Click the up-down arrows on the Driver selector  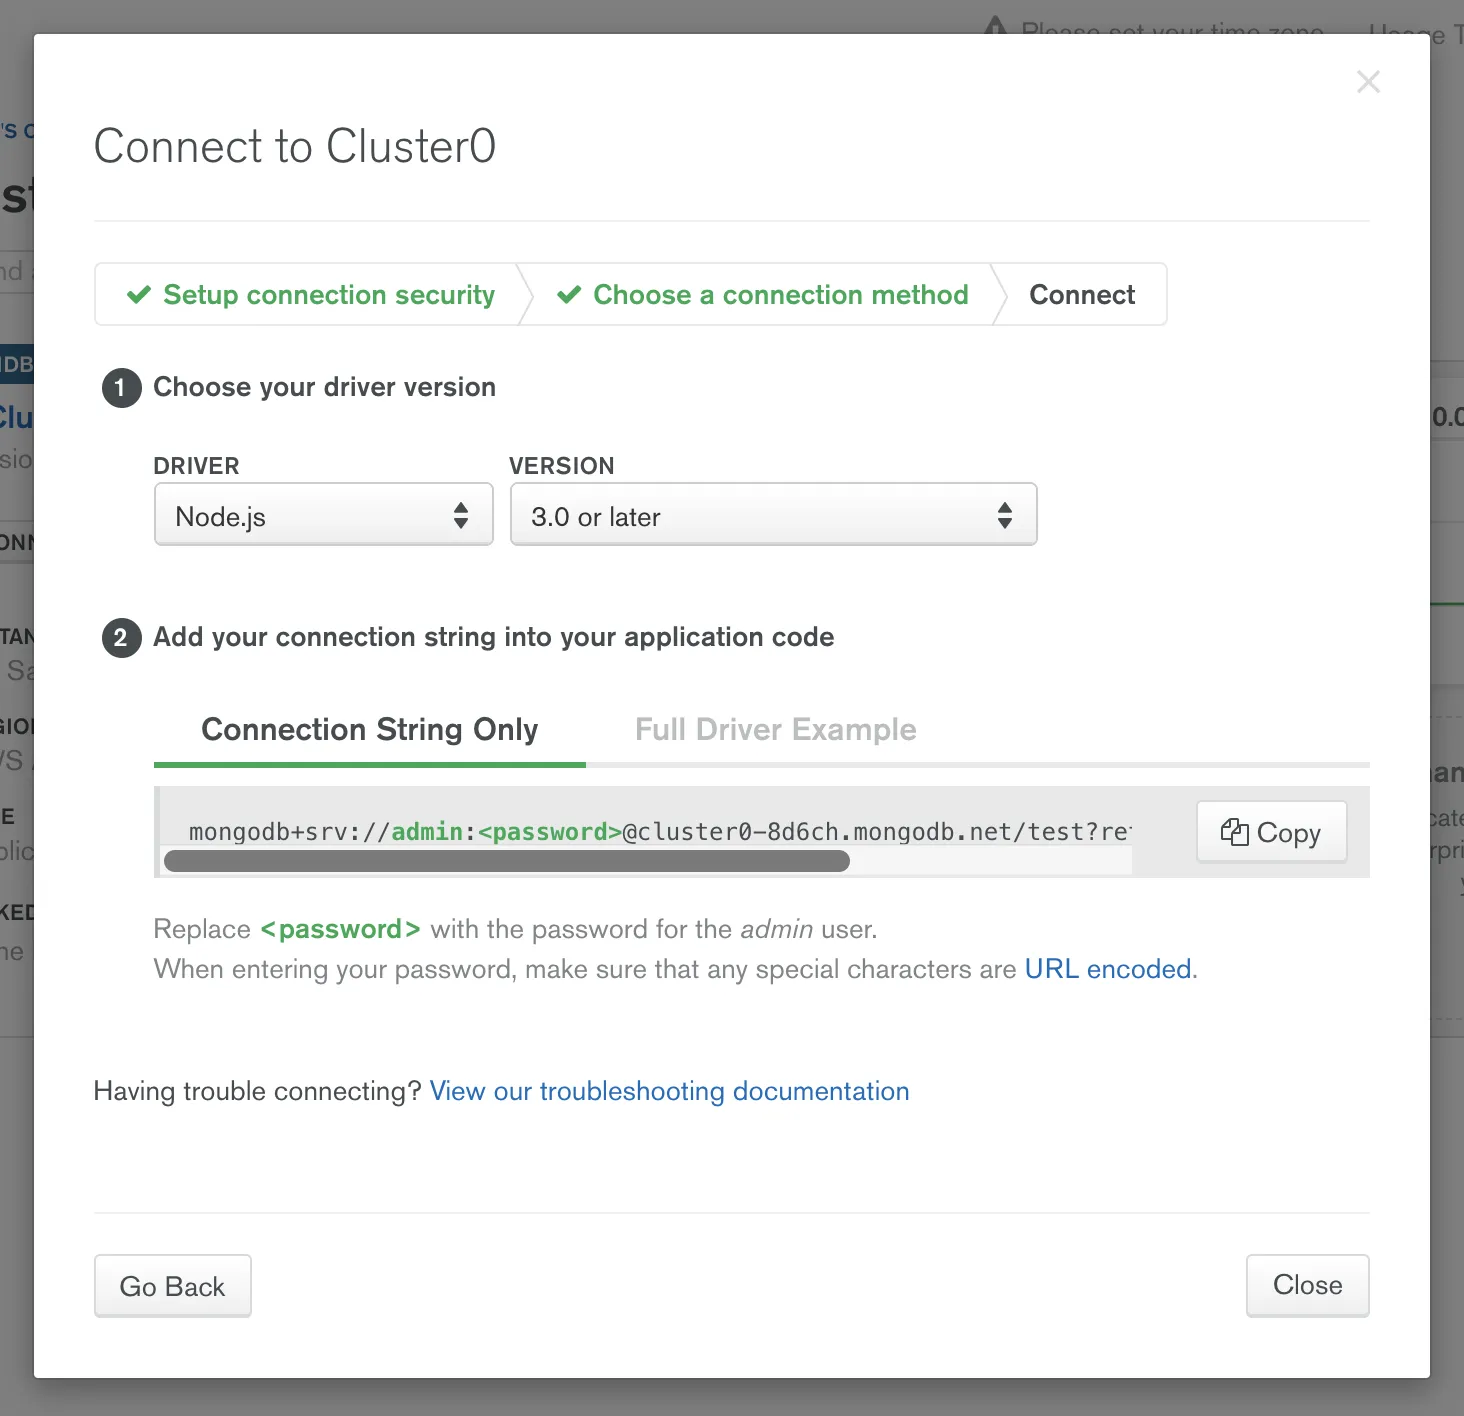coord(461,514)
